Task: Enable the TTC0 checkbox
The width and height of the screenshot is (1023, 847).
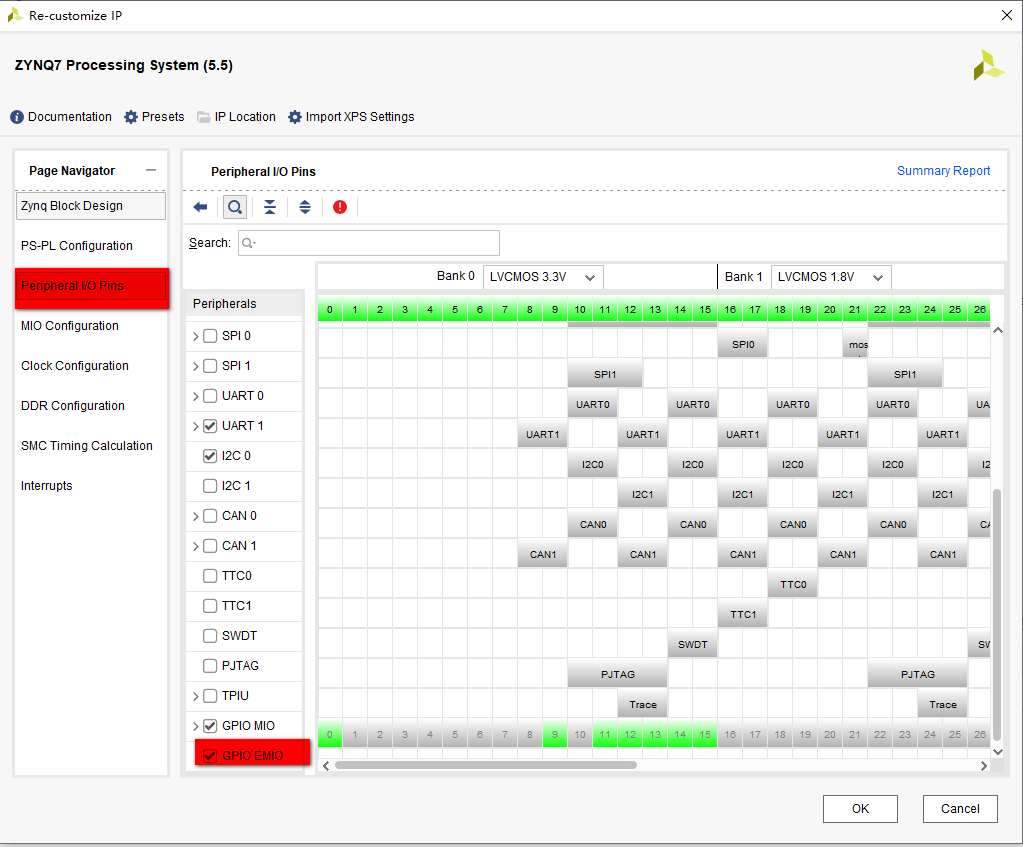Action: 210,576
